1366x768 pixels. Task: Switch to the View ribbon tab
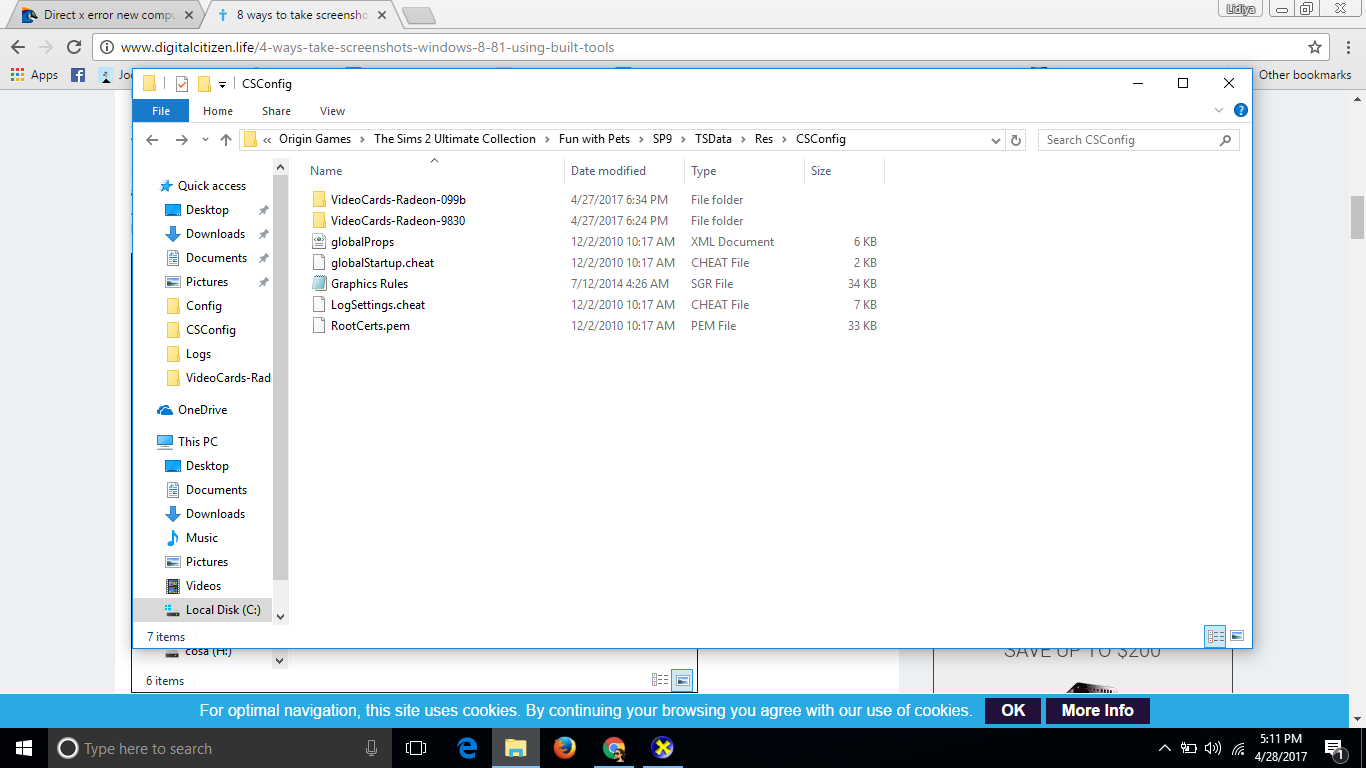pyautogui.click(x=332, y=111)
